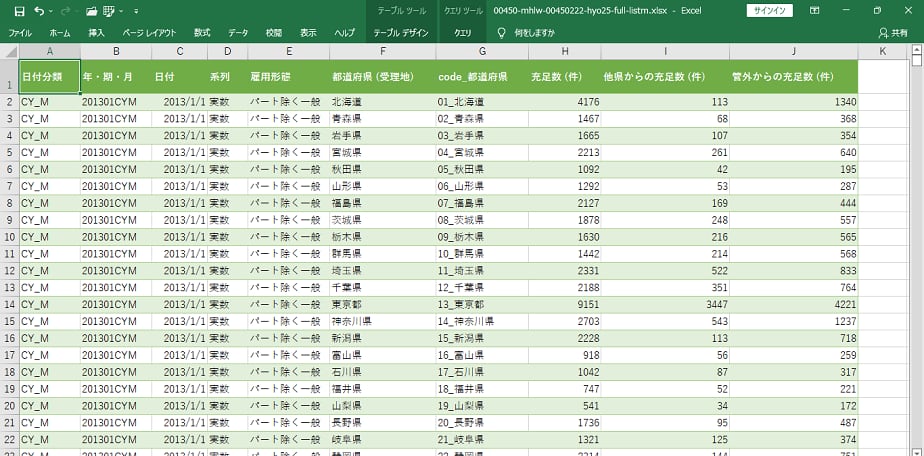Screen dimensions: 924x456
Task: Open the Undo history dropdown arrow
Action: (52, 10)
